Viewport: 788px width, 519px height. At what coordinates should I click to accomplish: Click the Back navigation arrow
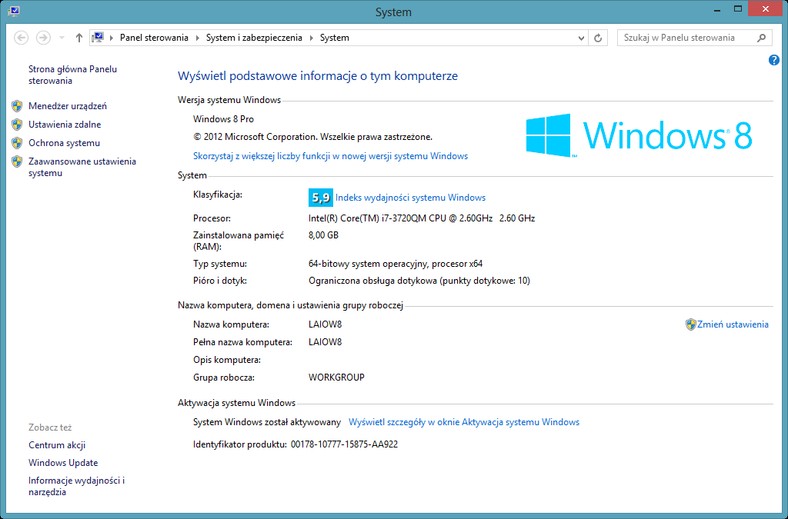tap(20, 38)
